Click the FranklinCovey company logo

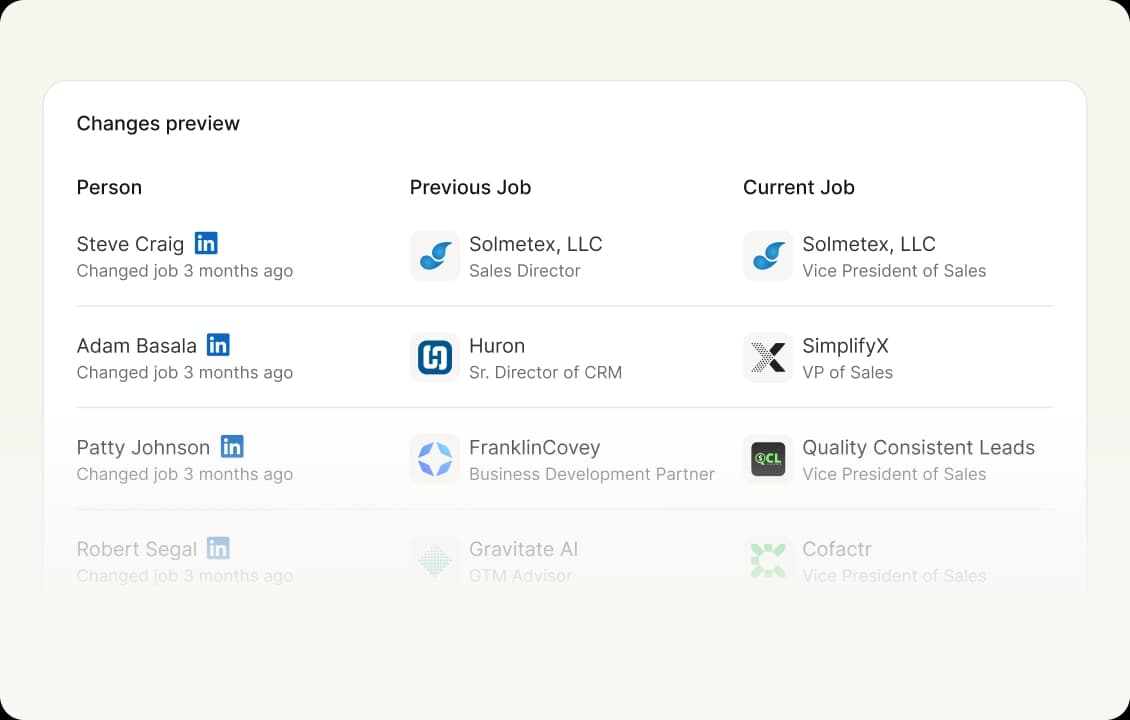(435, 460)
